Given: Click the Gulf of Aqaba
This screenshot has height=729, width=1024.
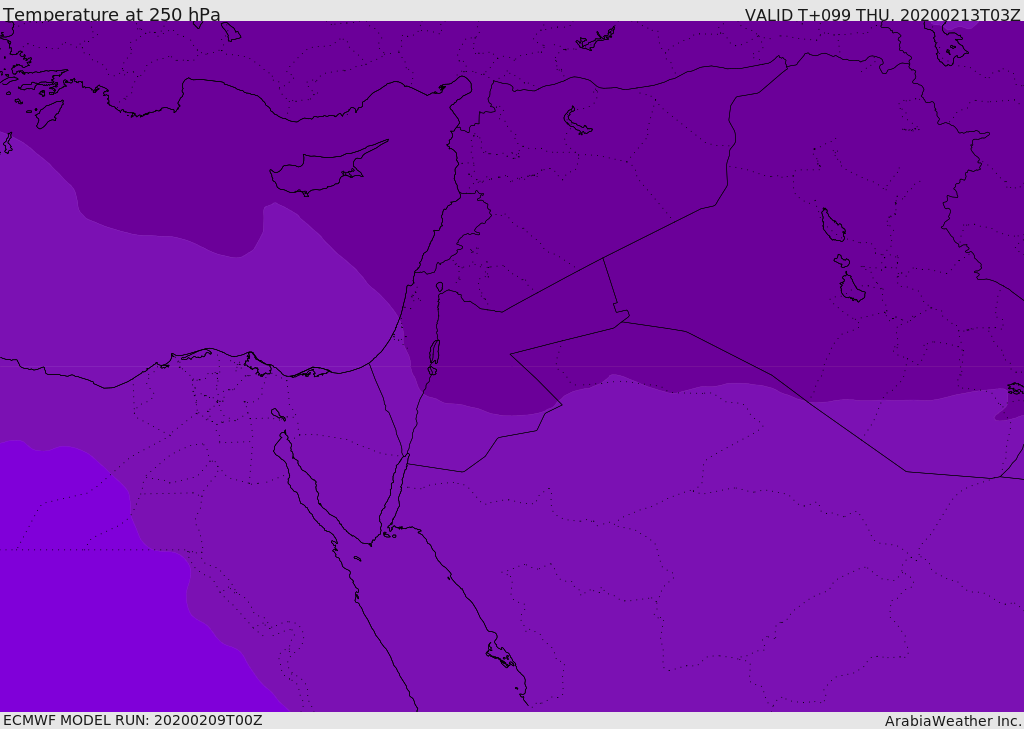Looking at the screenshot, I should coord(396,490).
